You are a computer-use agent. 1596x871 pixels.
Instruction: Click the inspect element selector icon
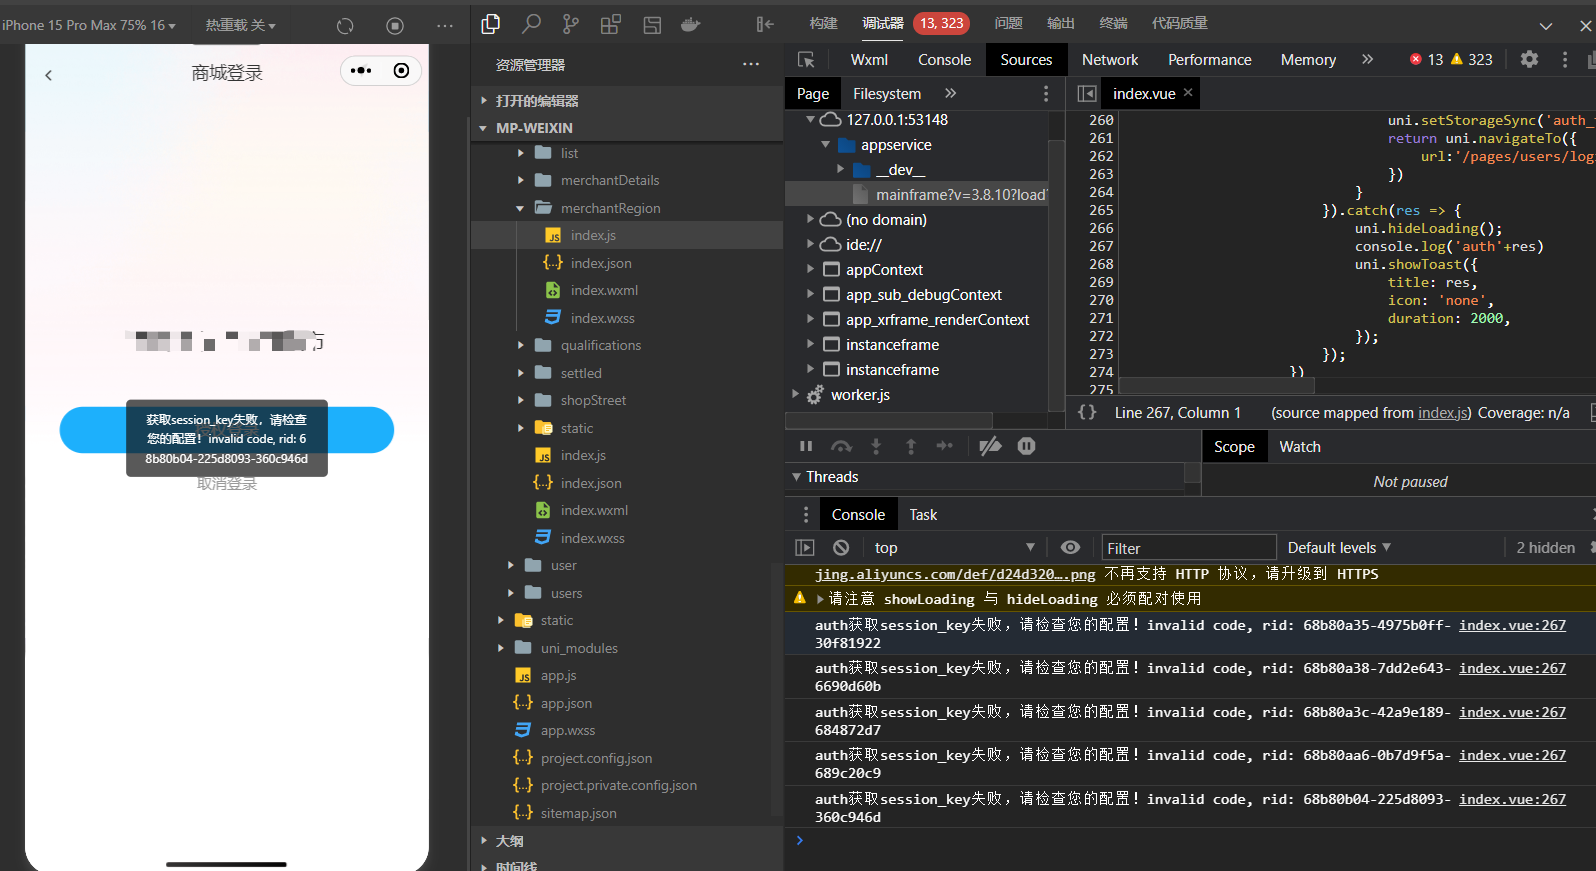pos(806,60)
